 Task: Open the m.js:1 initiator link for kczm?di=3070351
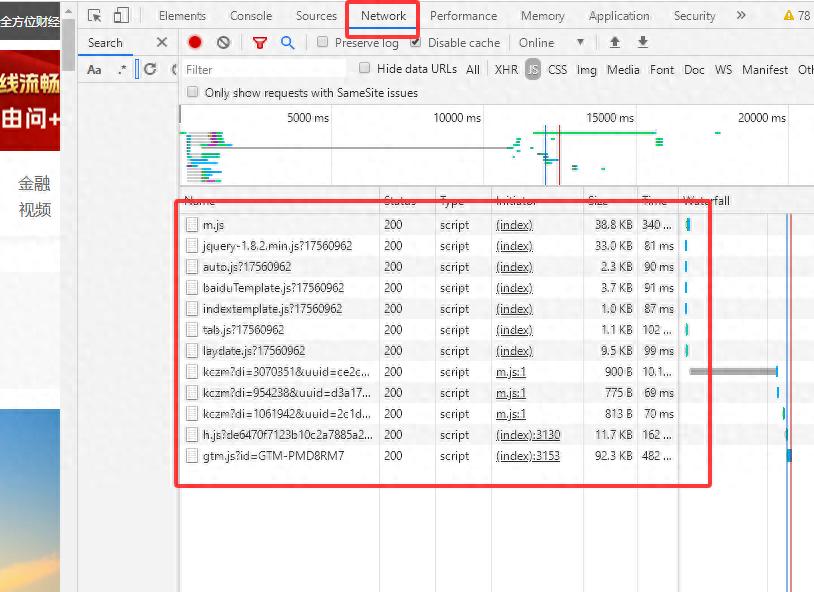coord(511,372)
